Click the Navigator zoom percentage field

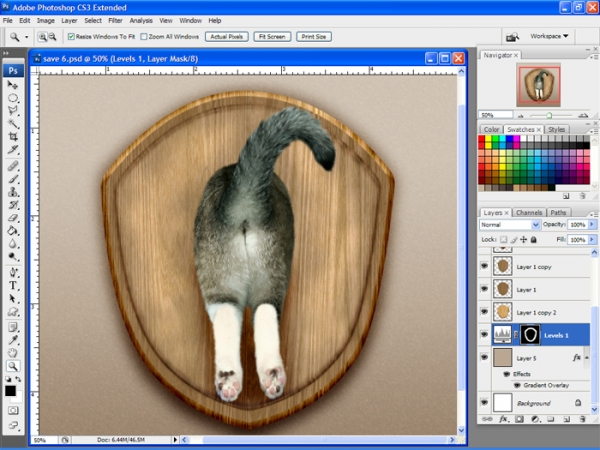point(496,115)
